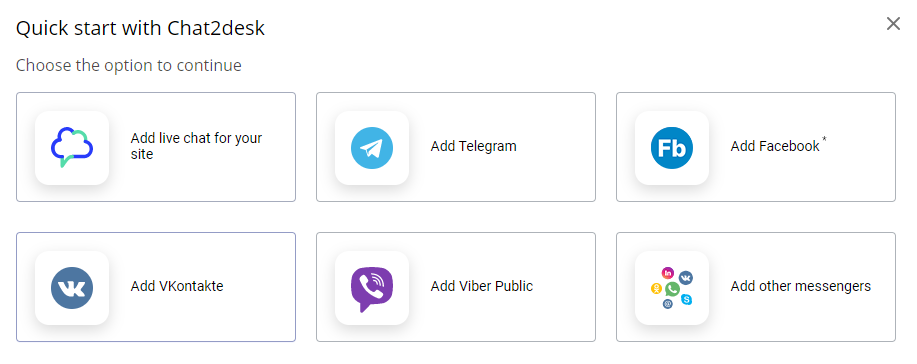This screenshot has width=917, height=364.
Task: Select 'Add live chat for your site' text
Action: click(x=196, y=146)
